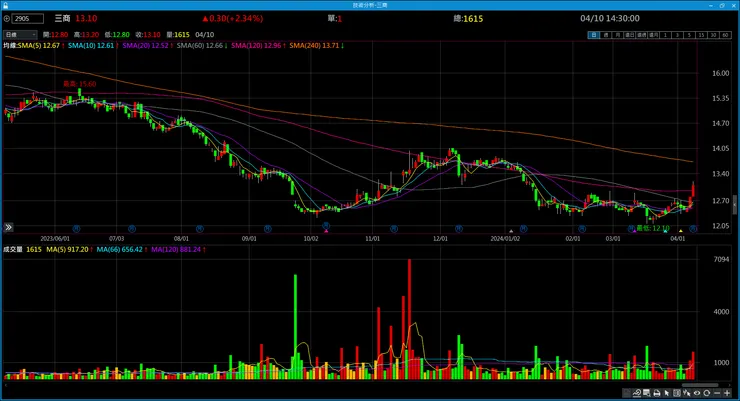Switch to the monthly (月) period button
The image size is (740, 401).
tap(618, 35)
